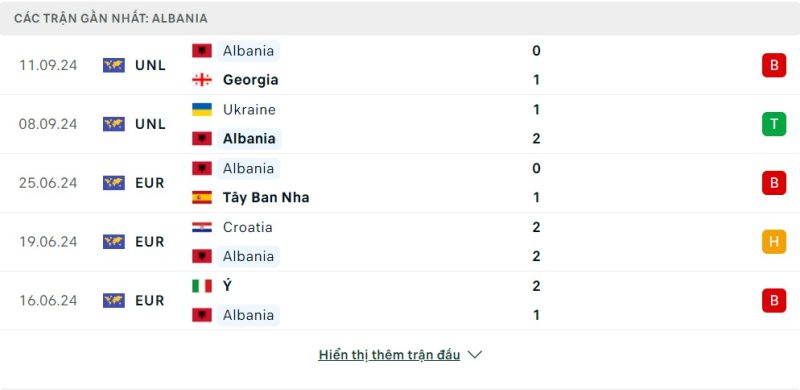800x390 pixels.
Task: Click the Italy flag next to Ý
Action: pos(202,286)
